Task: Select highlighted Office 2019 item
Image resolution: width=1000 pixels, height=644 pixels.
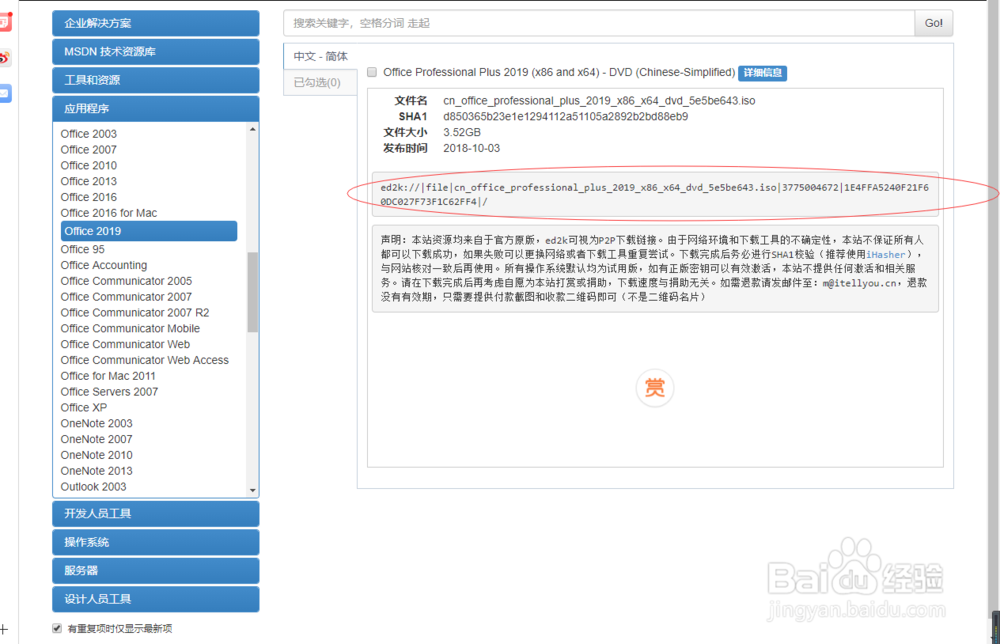Action: click(149, 231)
